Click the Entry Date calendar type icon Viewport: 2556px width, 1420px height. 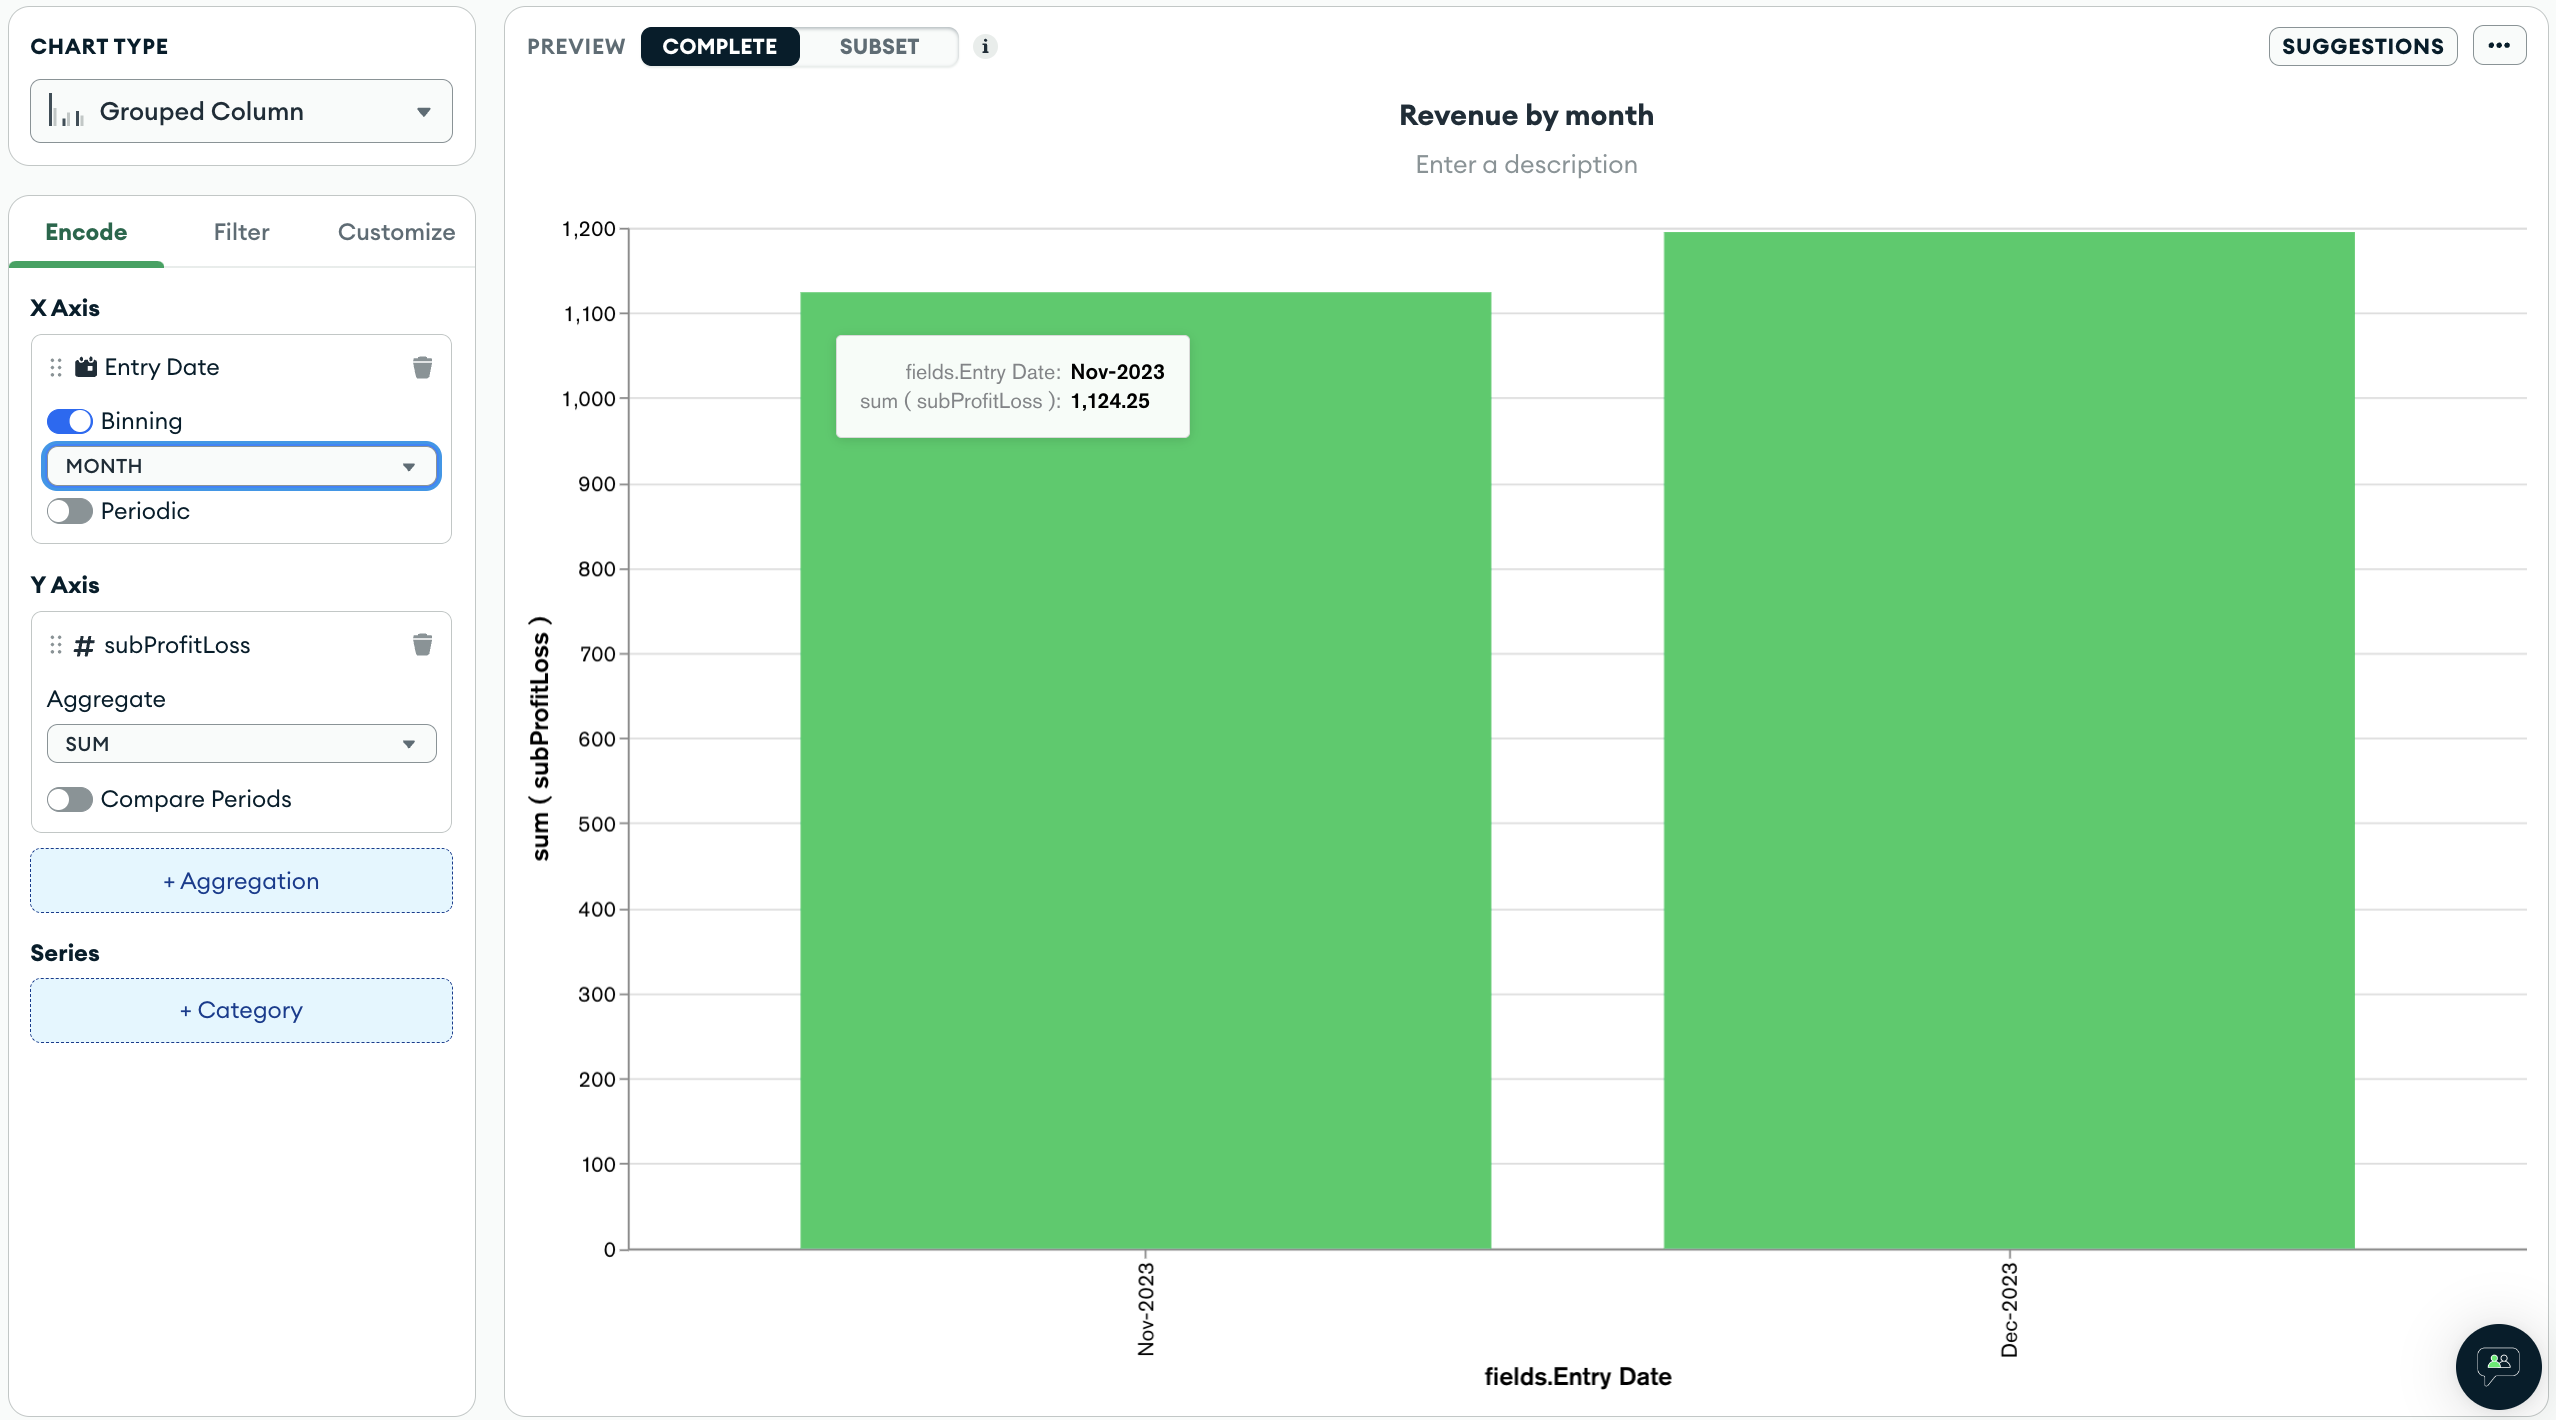tap(86, 367)
